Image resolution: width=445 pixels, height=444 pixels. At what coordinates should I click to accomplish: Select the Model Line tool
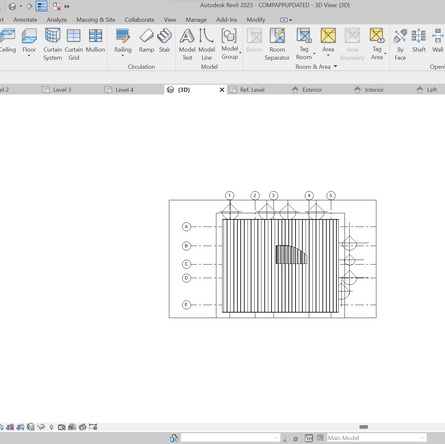[207, 44]
